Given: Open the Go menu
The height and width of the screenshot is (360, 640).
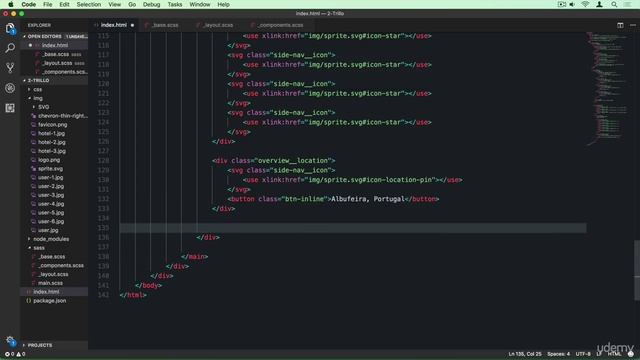Looking at the screenshot, I should 132,4.
